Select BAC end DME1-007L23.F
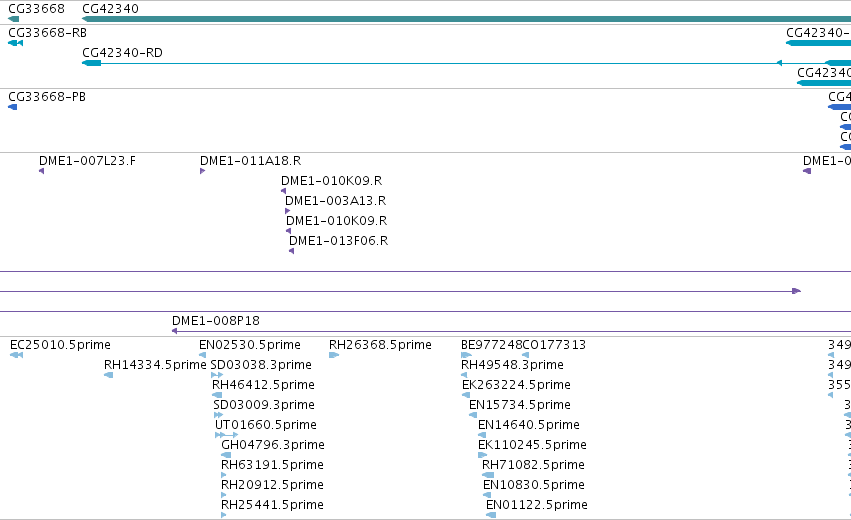 [x=87, y=161]
